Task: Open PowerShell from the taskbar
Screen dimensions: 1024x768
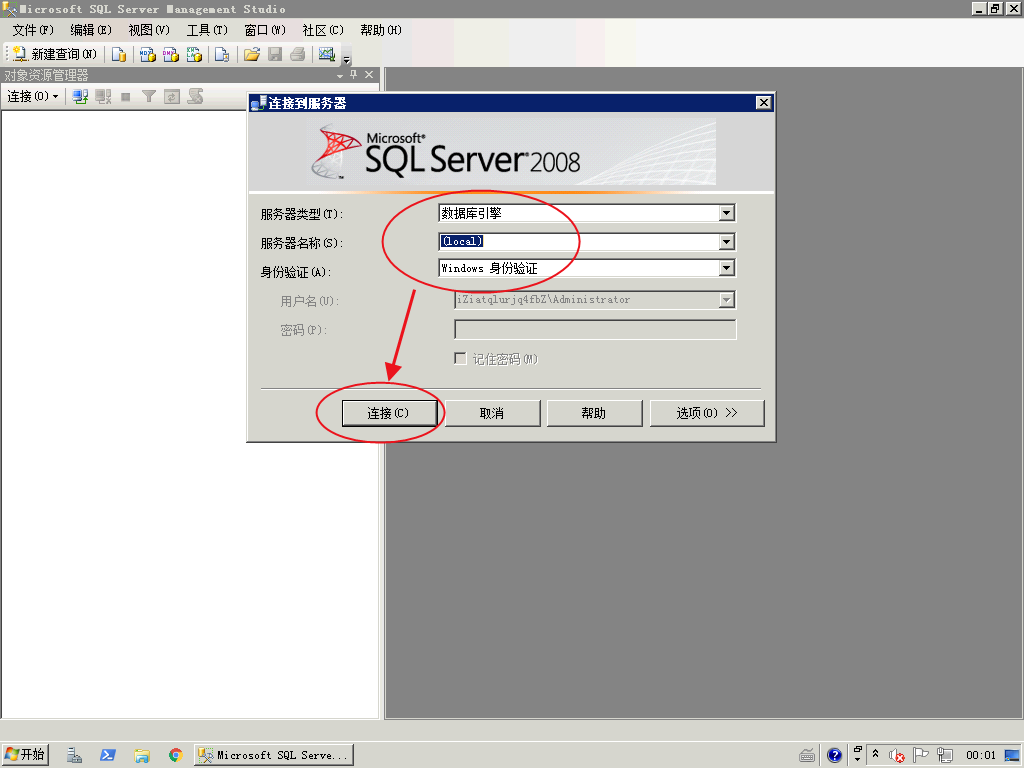Action: point(108,756)
